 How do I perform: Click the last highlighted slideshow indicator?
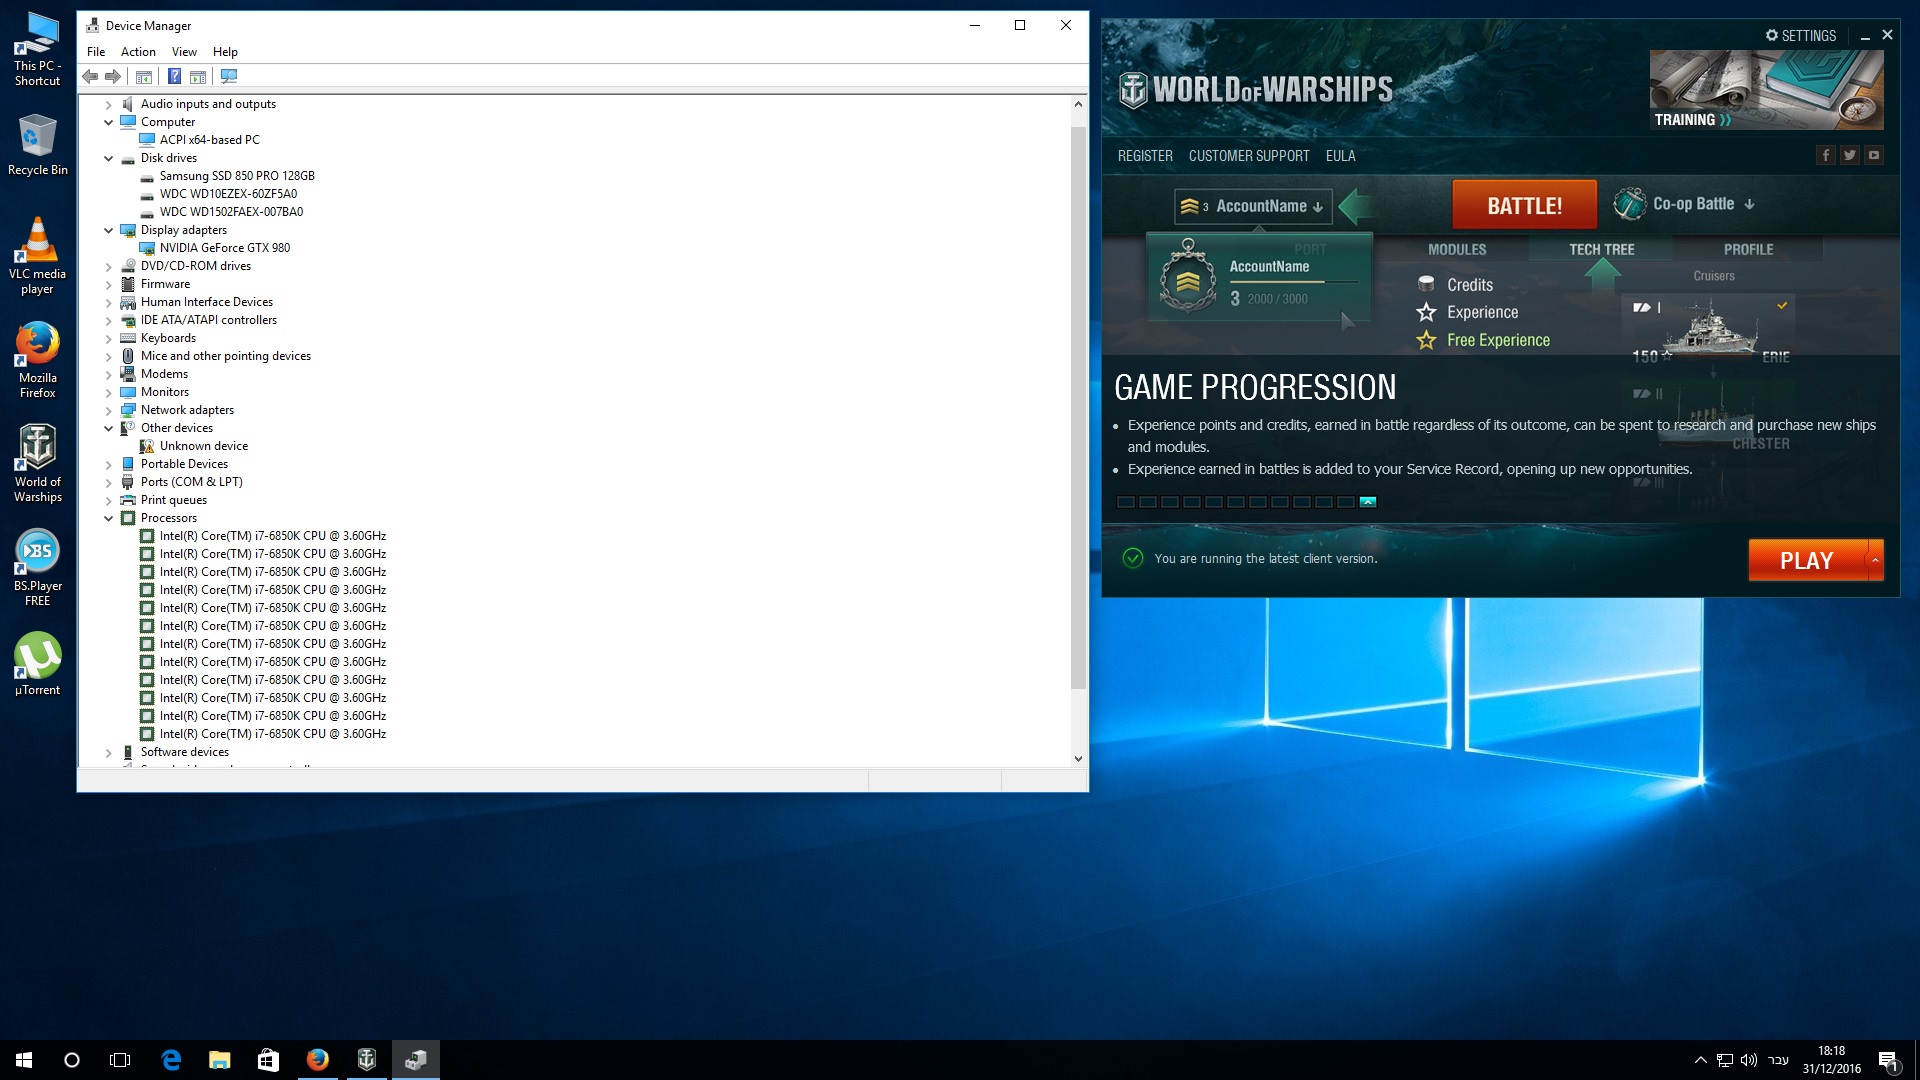pyautogui.click(x=1368, y=502)
